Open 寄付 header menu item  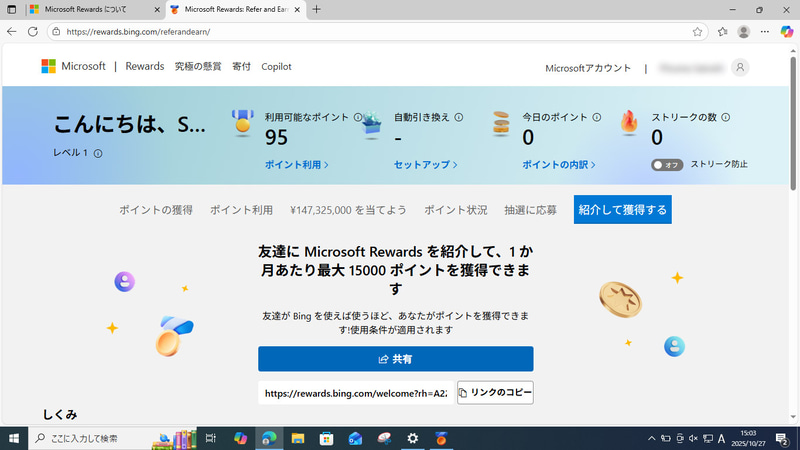[241, 66]
